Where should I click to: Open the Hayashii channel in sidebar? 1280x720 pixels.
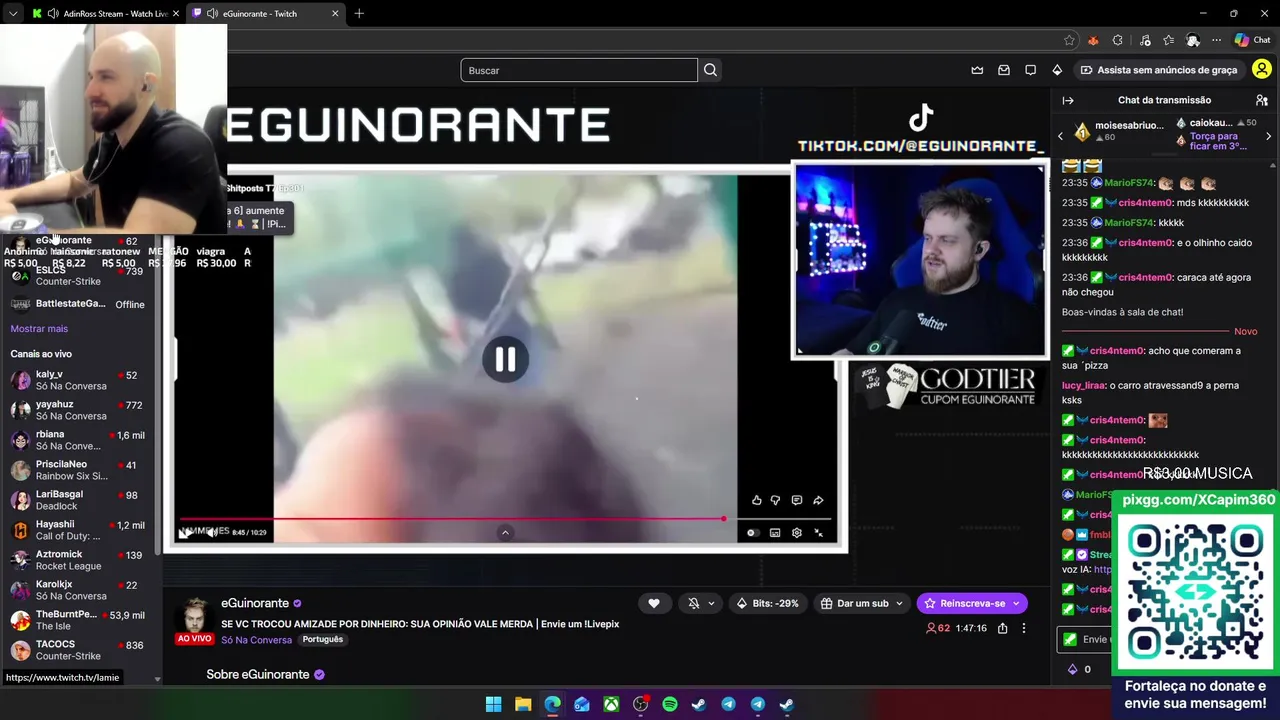80,530
